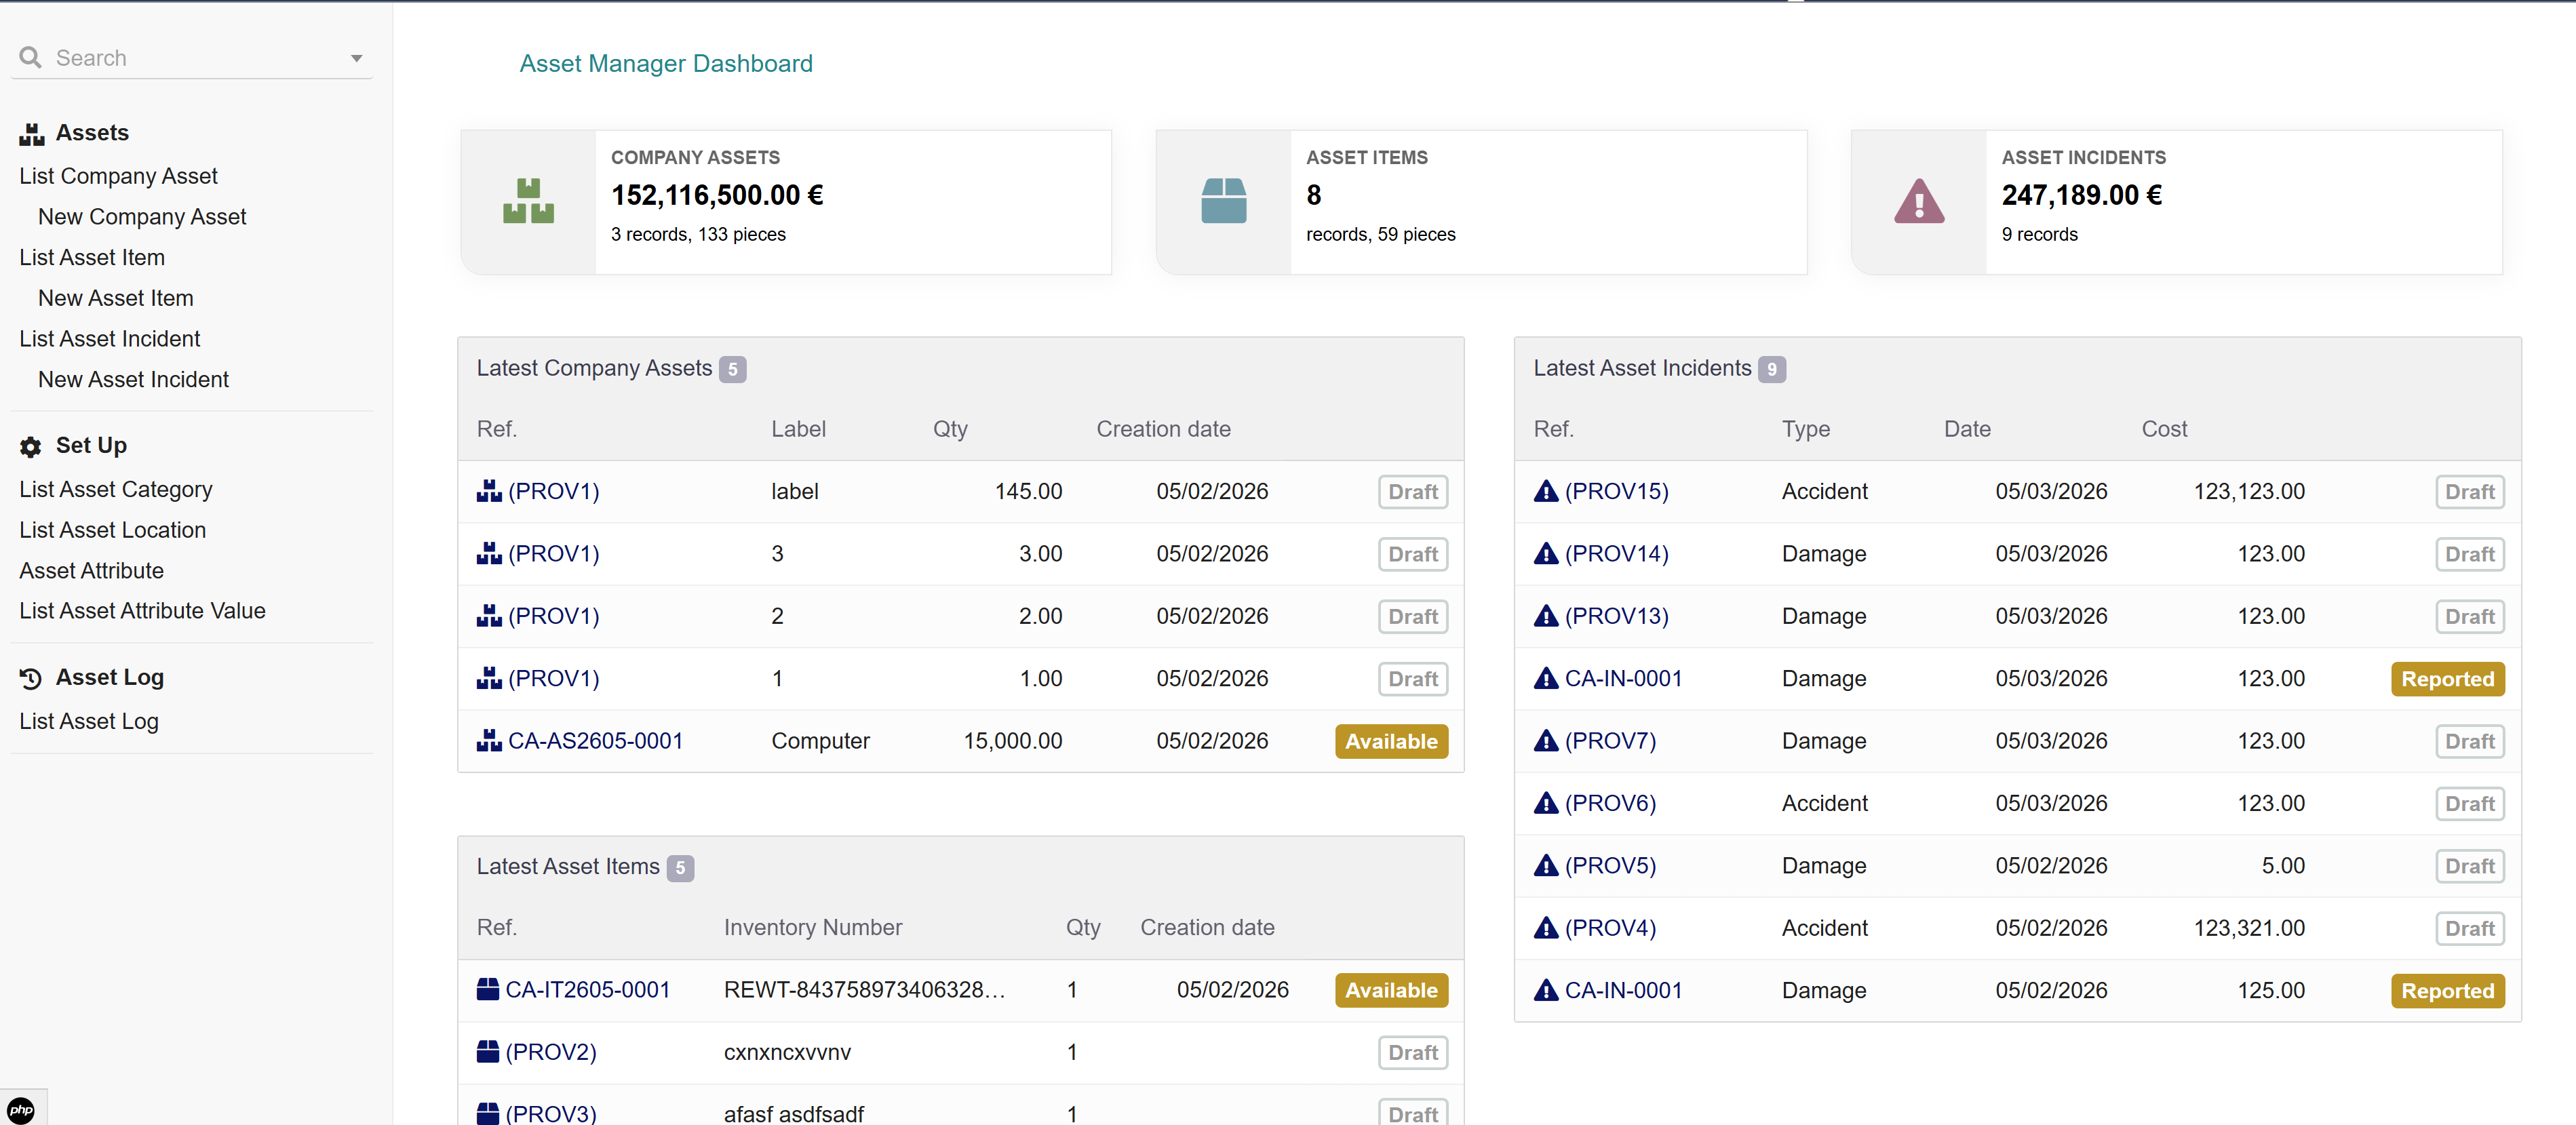2576x1125 pixels.
Task: Select New Asset Item menu entry
Action: coord(116,298)
